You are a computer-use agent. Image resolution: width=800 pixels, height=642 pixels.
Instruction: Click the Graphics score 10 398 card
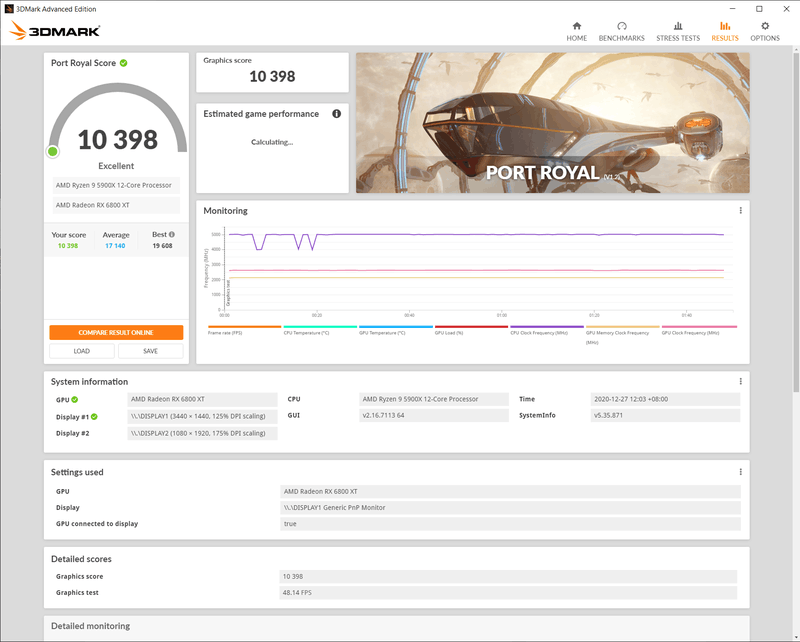coord(272,72)
